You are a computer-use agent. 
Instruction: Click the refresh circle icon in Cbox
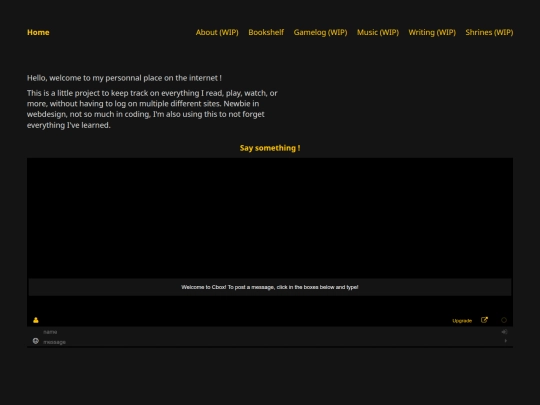[x=504, y=320]
